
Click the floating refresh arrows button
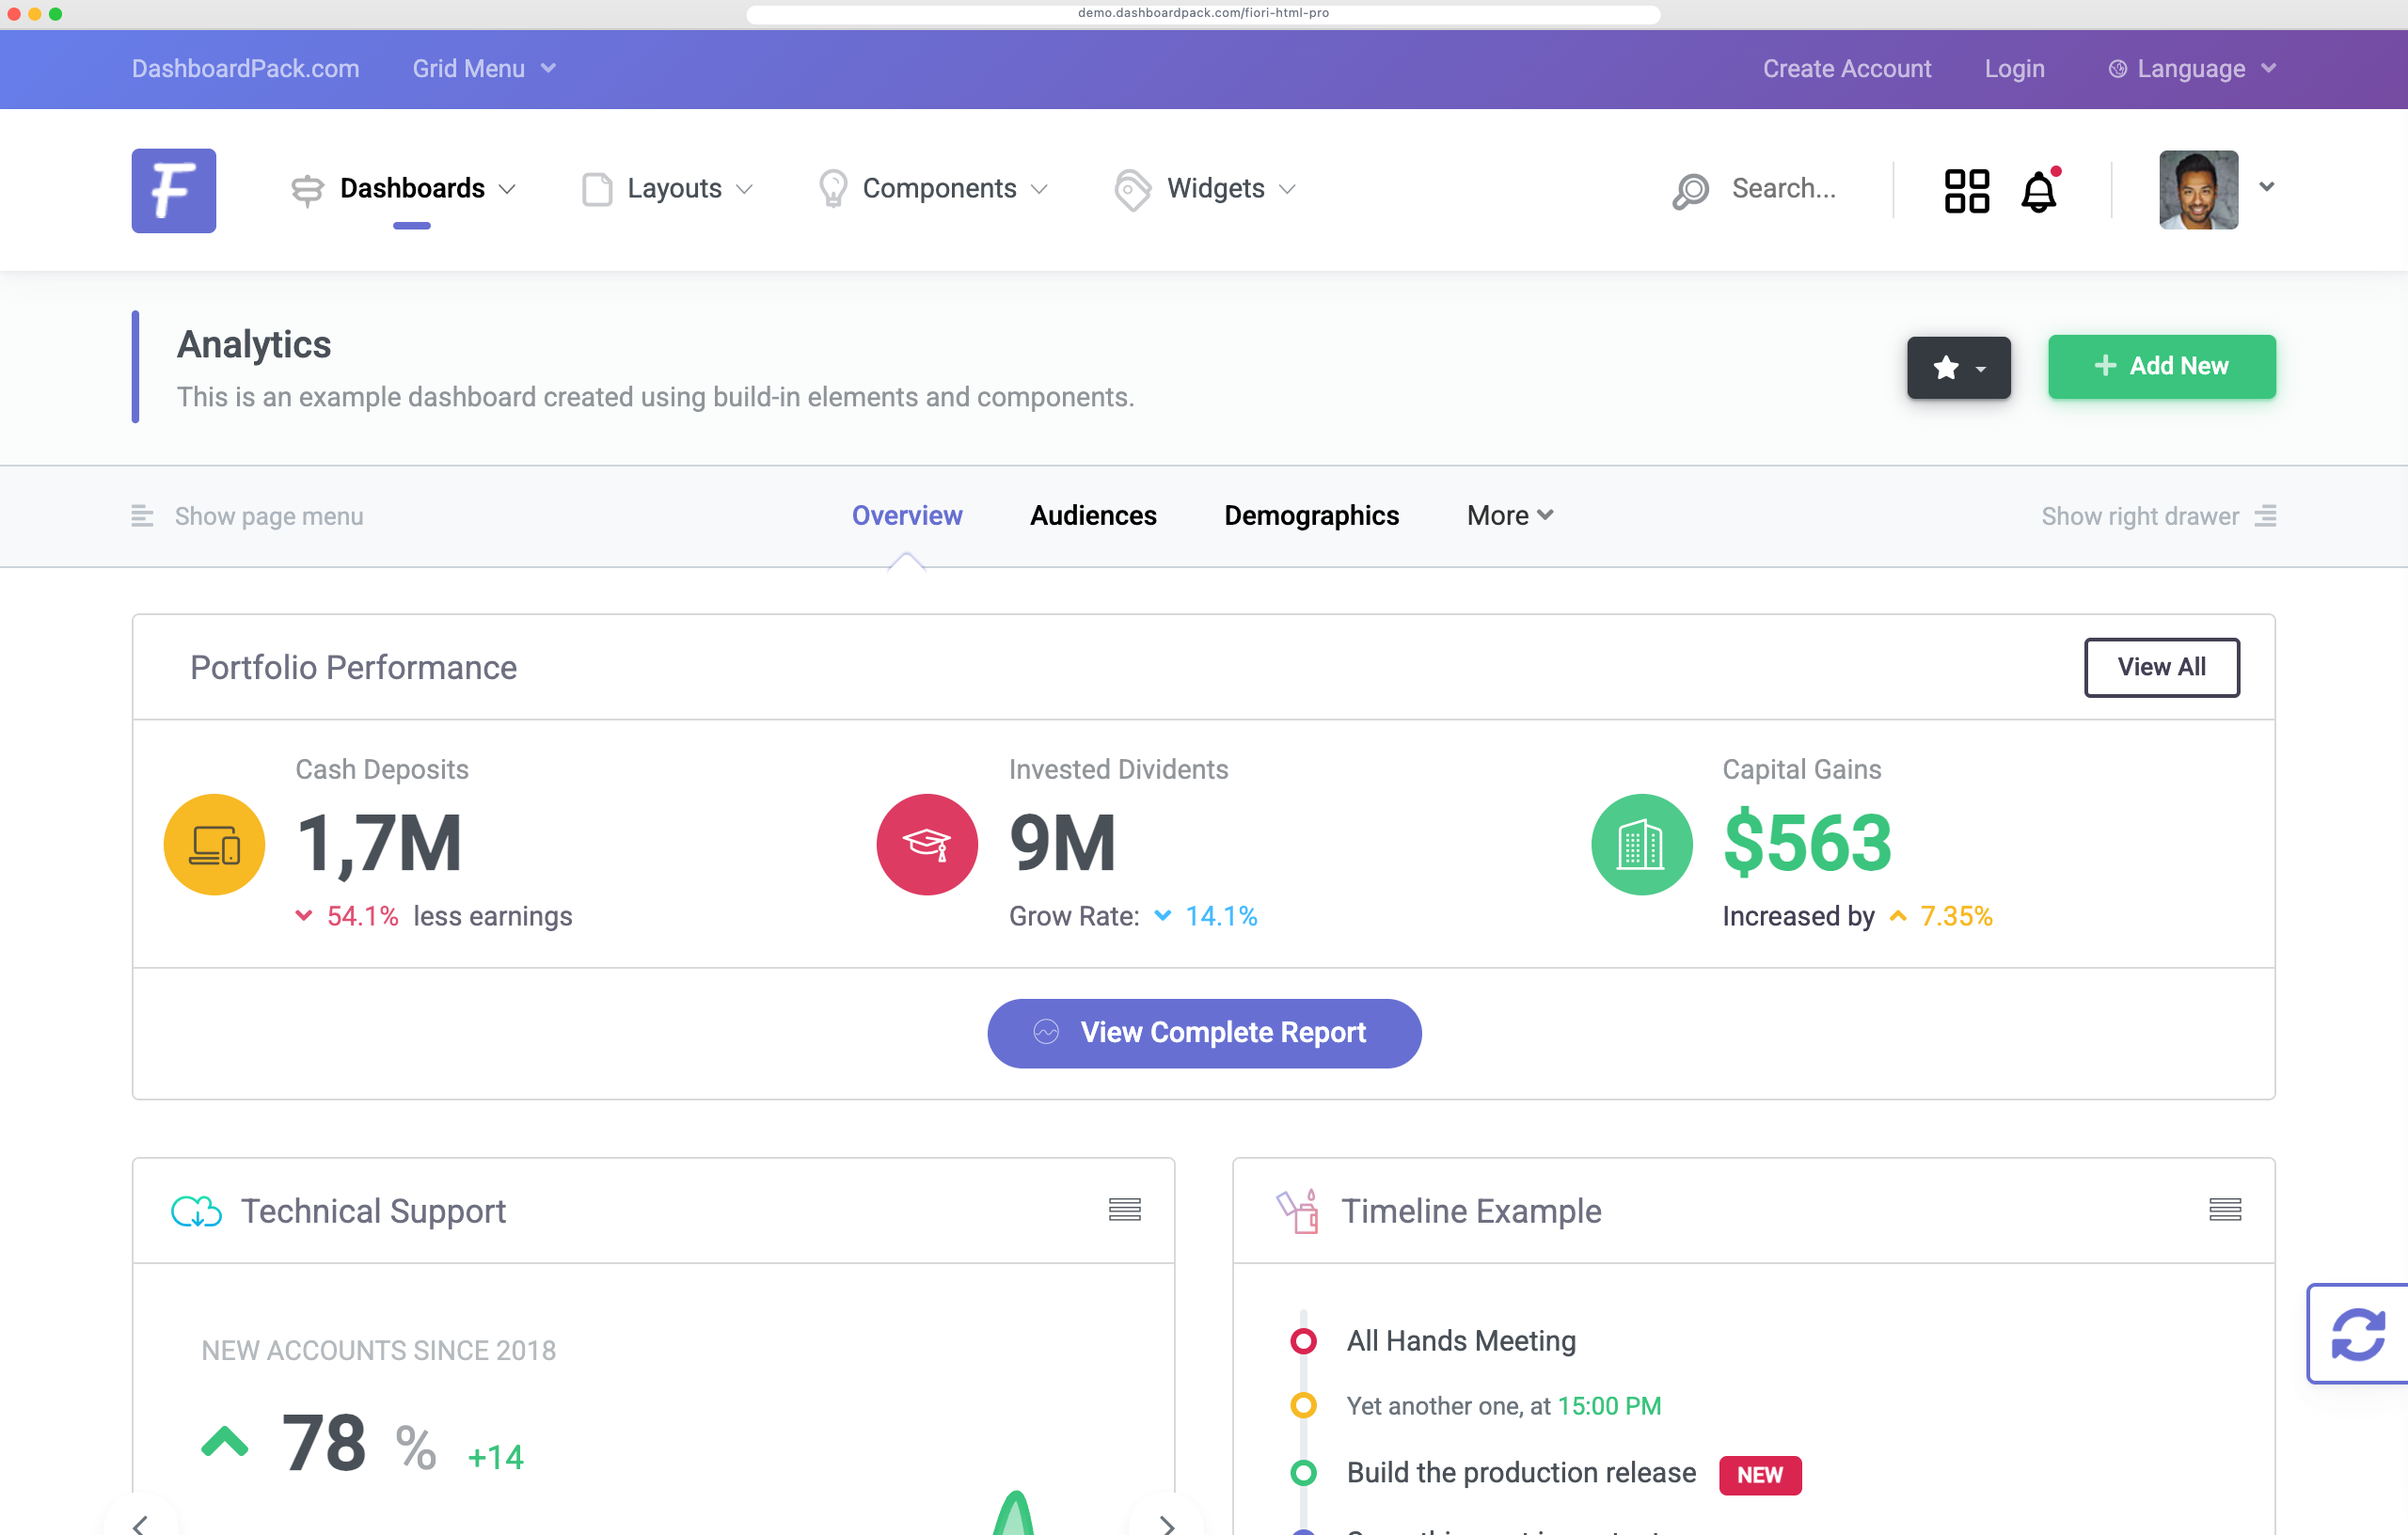(x=2358, y=1333)
